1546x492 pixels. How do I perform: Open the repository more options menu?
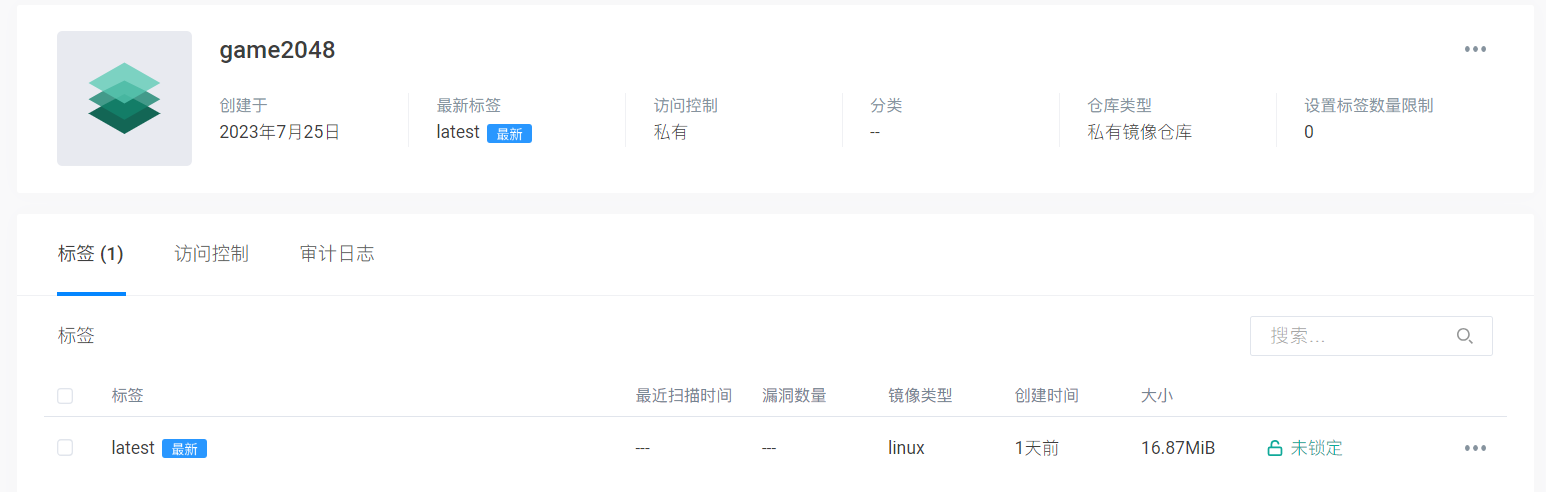(x=1475, y=49)
